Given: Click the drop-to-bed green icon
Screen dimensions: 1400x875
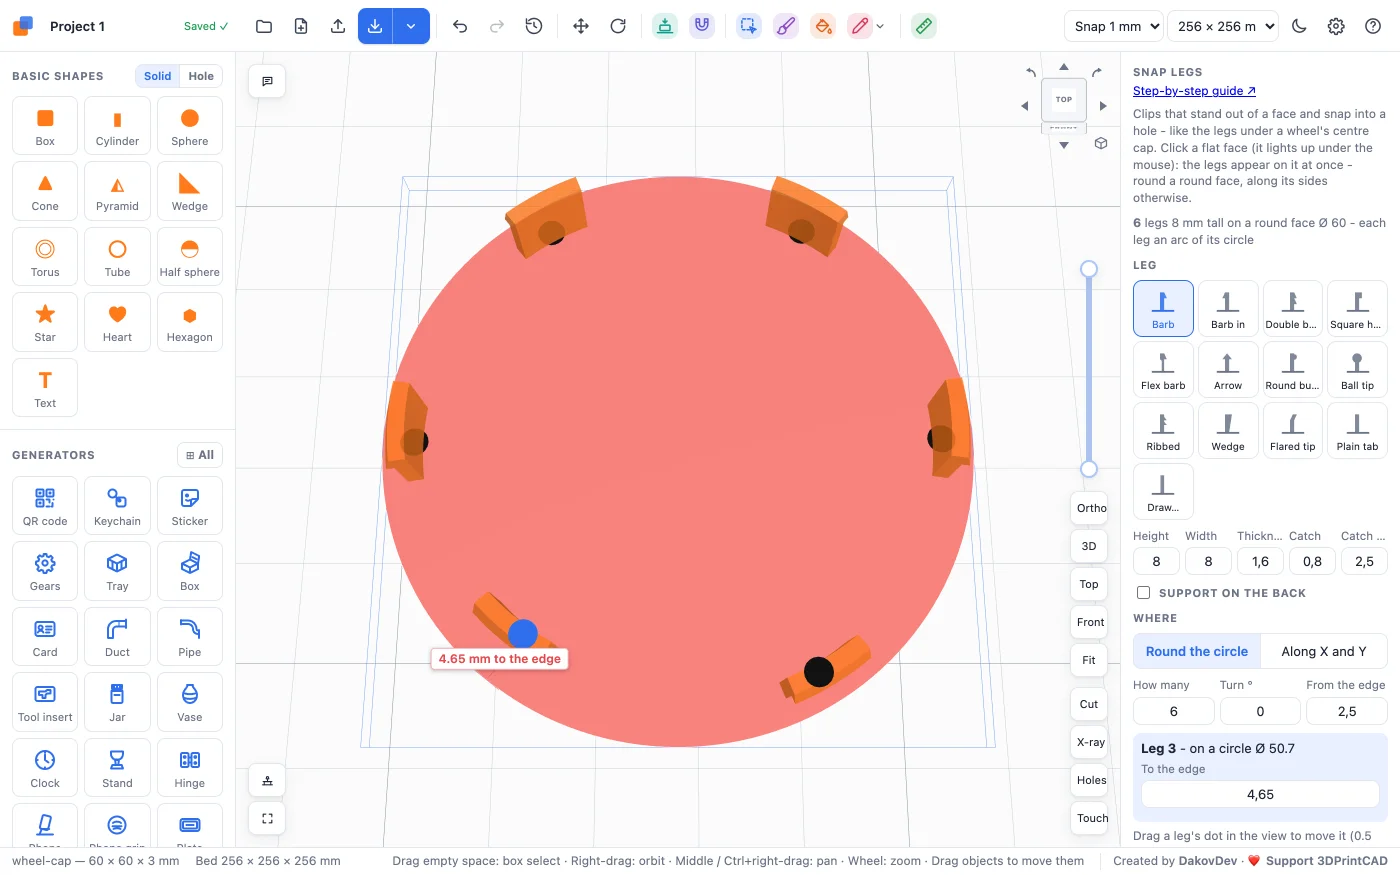Looking at the screenshot, I should (x=665, y=26).
